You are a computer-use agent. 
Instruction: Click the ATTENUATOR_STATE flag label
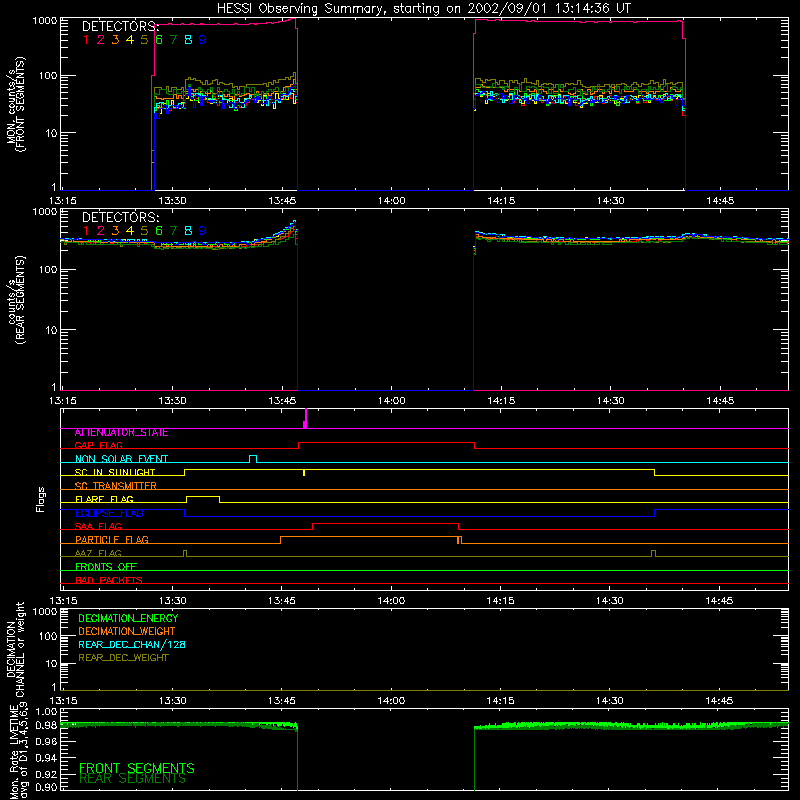coord(121,433)
